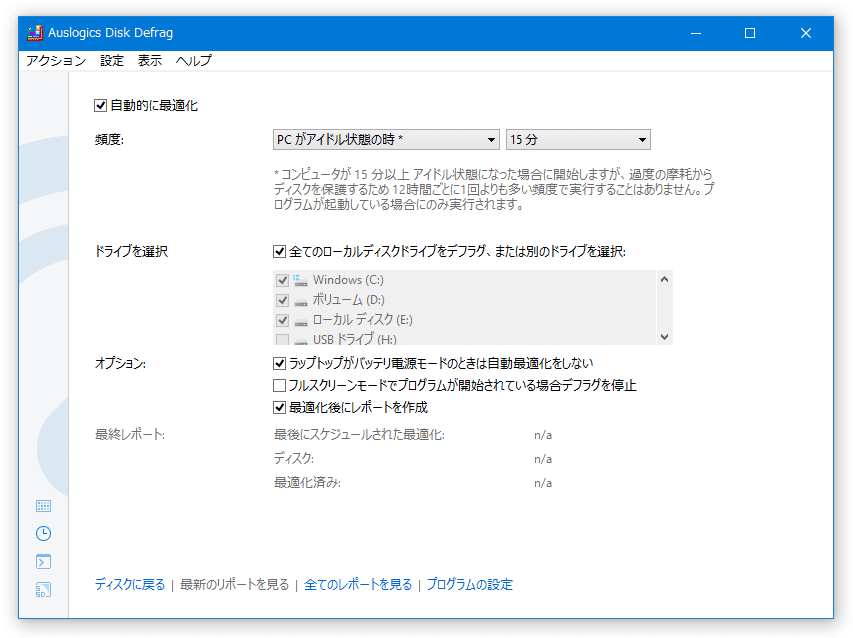Open the 15 分 idle time dropdown

click(578, 140)
